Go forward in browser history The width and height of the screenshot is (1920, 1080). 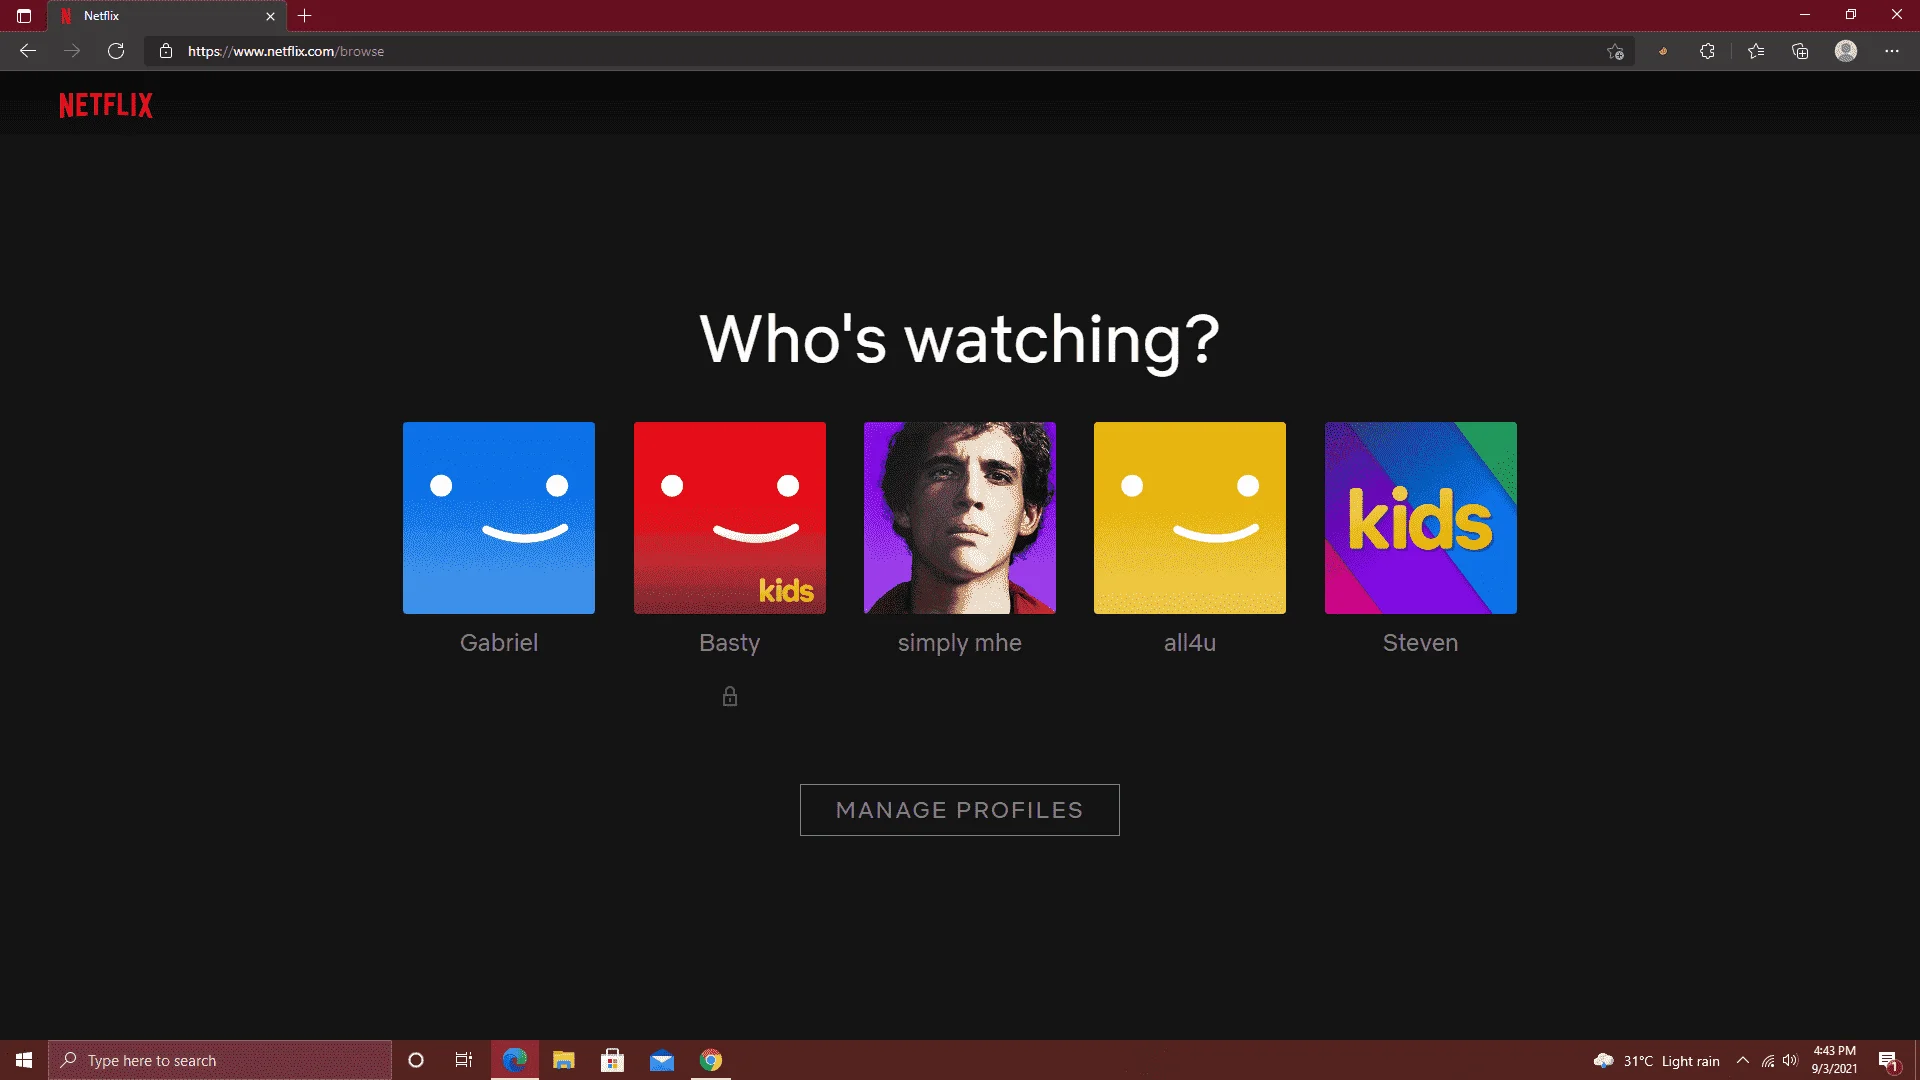(72, 51)
